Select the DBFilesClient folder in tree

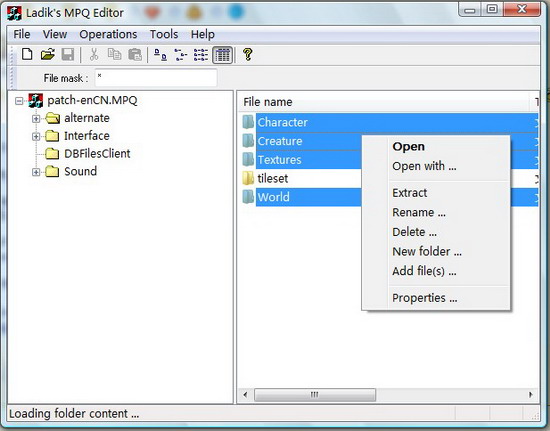coord(97,154)
